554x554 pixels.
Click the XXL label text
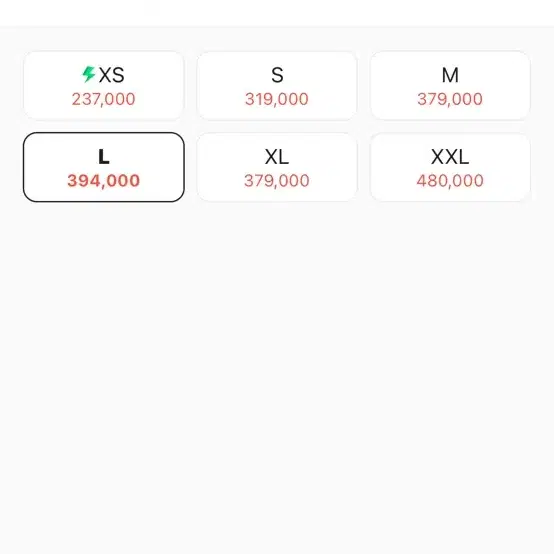point(450,157)
